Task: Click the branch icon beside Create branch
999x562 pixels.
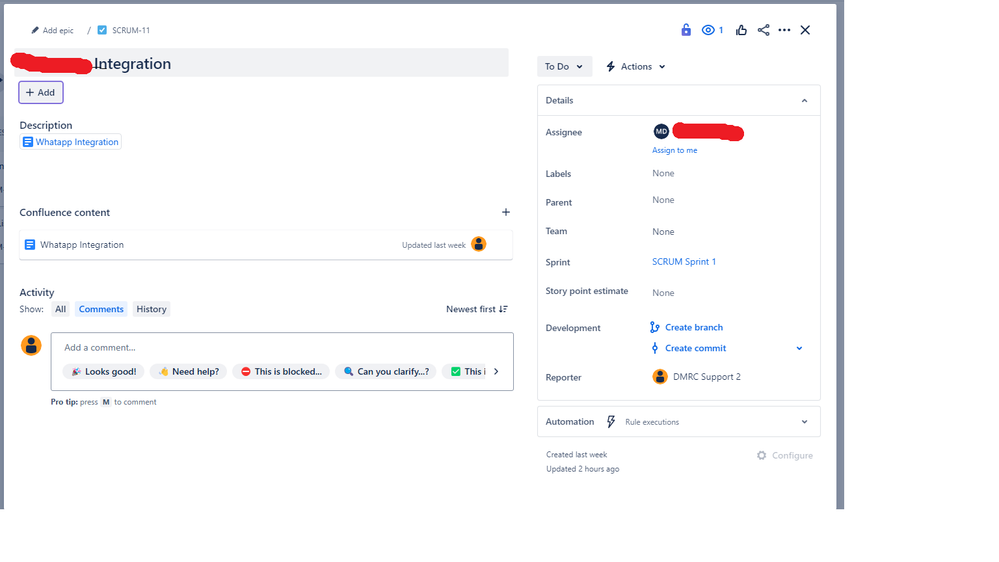Action: tap(654, 328)
